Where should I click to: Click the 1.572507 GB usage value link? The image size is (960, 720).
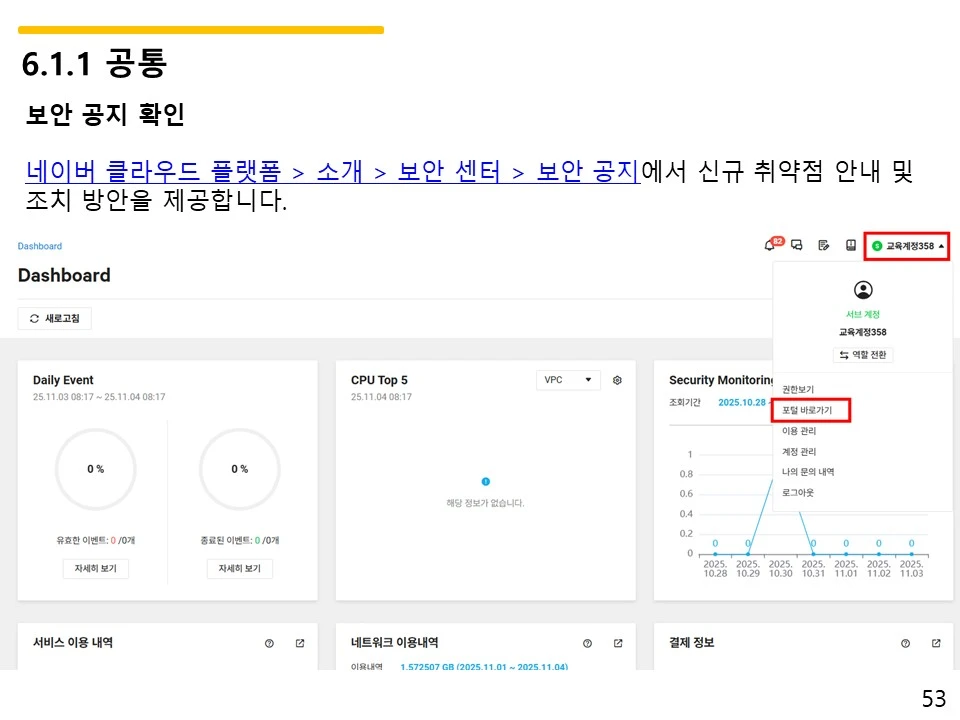click(420, 665)
